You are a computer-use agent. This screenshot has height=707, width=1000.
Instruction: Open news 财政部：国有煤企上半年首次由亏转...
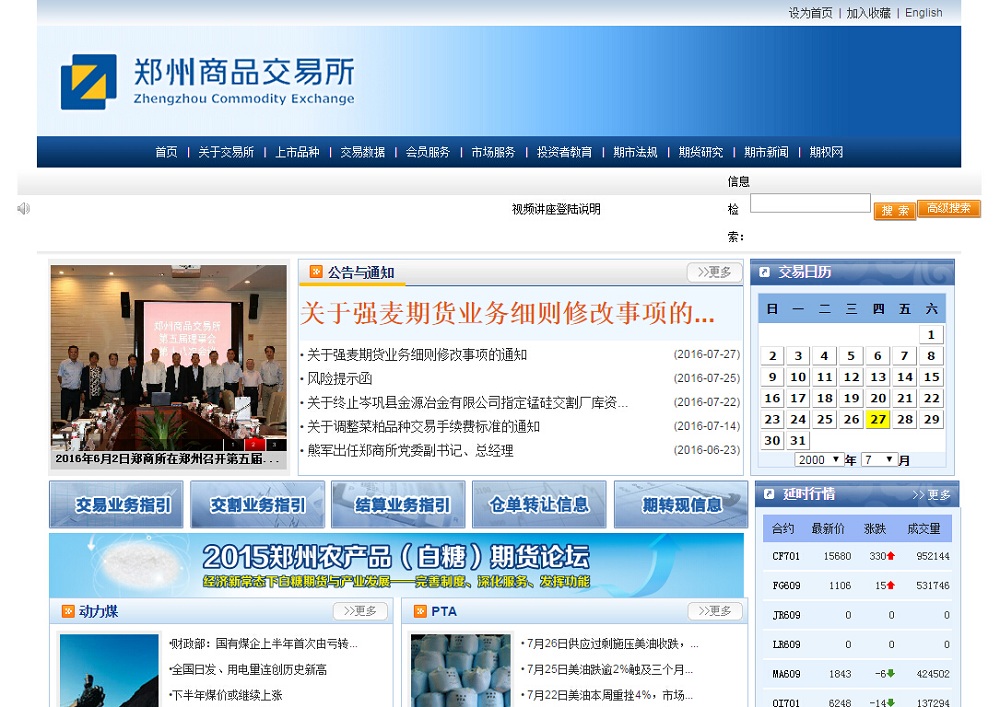264,644
